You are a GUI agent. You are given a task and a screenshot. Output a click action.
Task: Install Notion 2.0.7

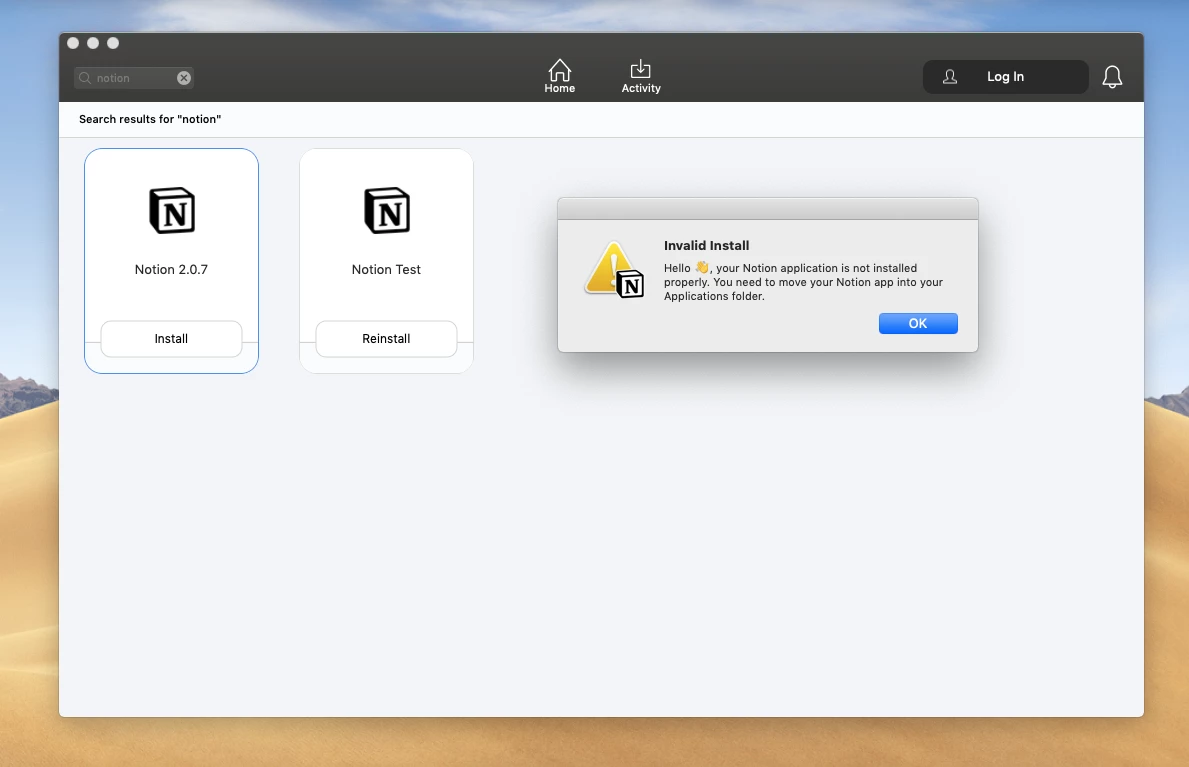[x=171, y=338]
